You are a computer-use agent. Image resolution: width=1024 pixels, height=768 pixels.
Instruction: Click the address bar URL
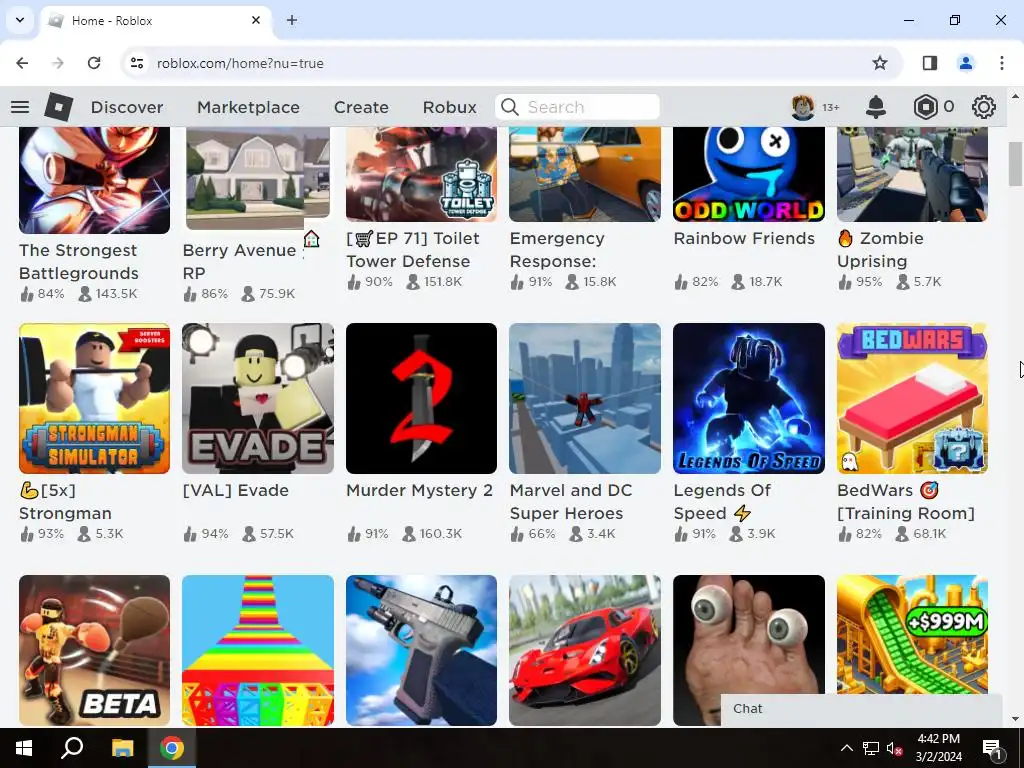[240, 63]
